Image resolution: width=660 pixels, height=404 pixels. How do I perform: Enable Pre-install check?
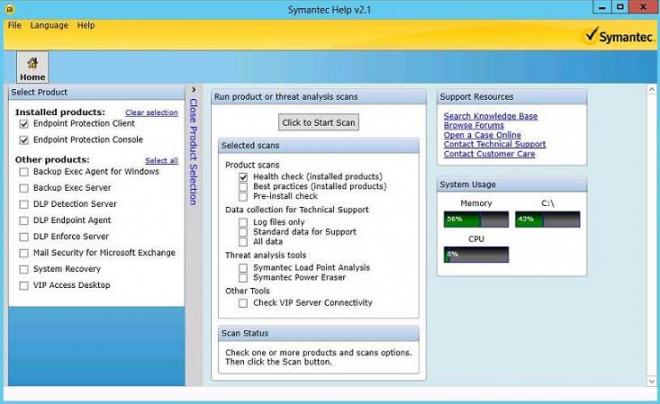coord(243,197)
